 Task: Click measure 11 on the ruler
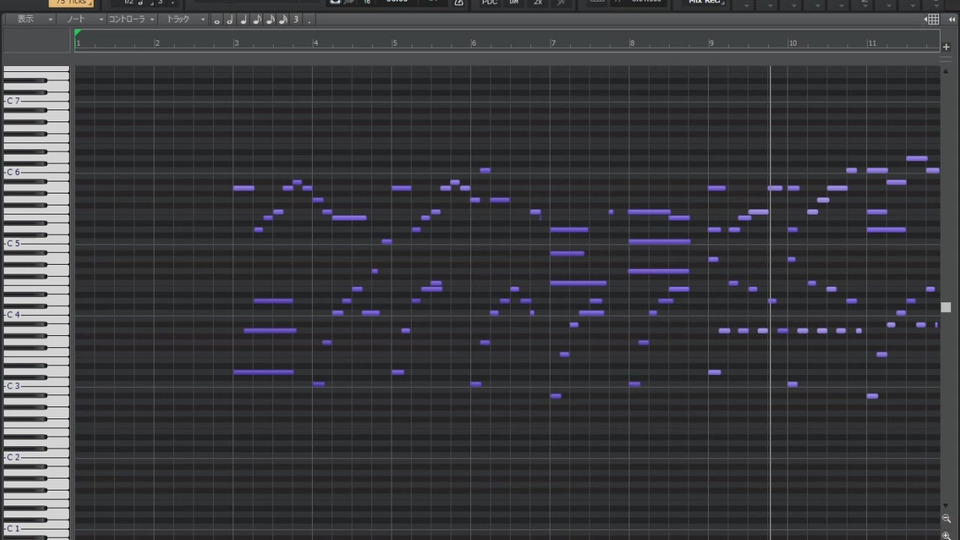pos(872,43)
